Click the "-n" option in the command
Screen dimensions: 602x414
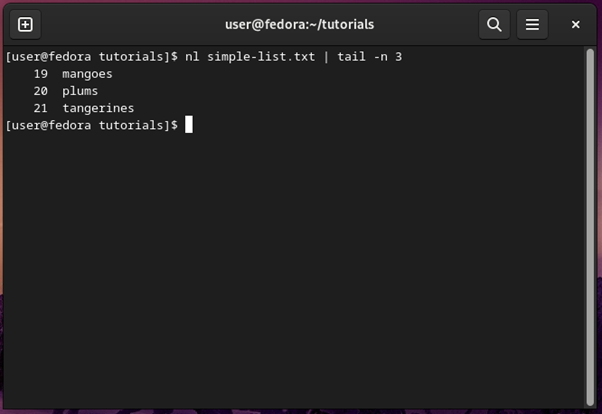(x=380, y=57)
